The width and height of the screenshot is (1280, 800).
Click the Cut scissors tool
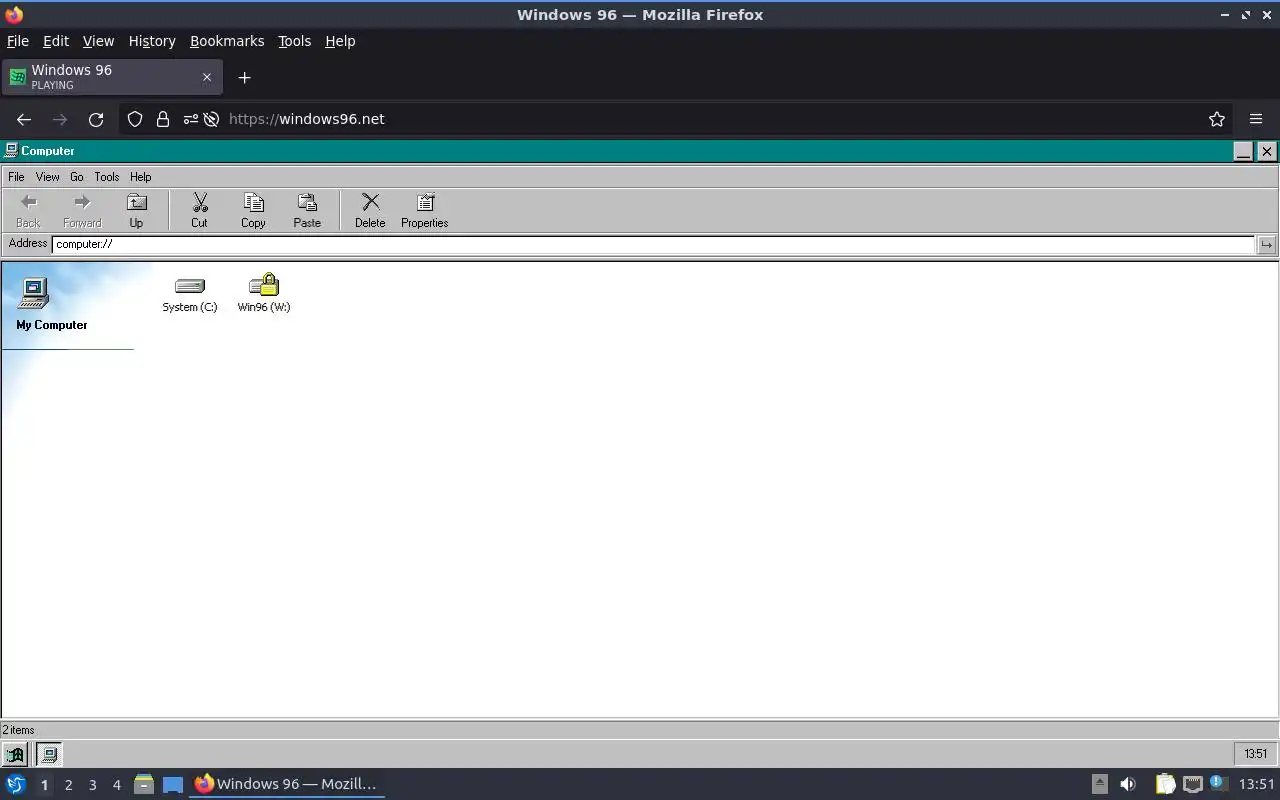pos(199,211)
